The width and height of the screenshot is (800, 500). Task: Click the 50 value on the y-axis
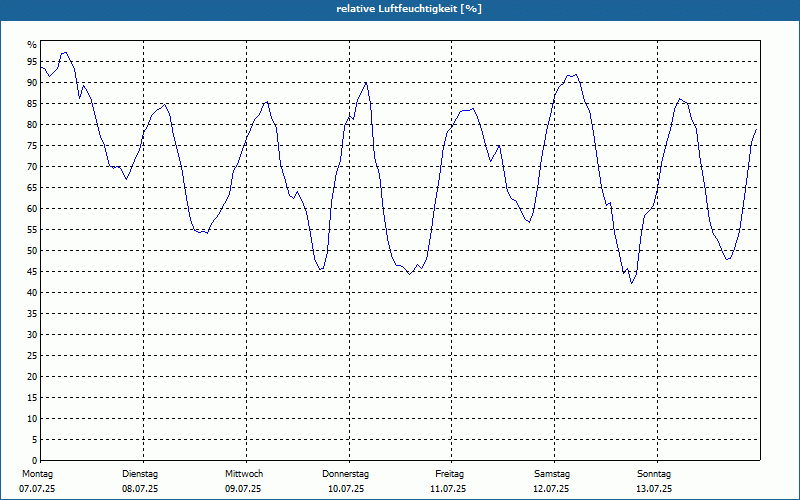tap(32, 251)
